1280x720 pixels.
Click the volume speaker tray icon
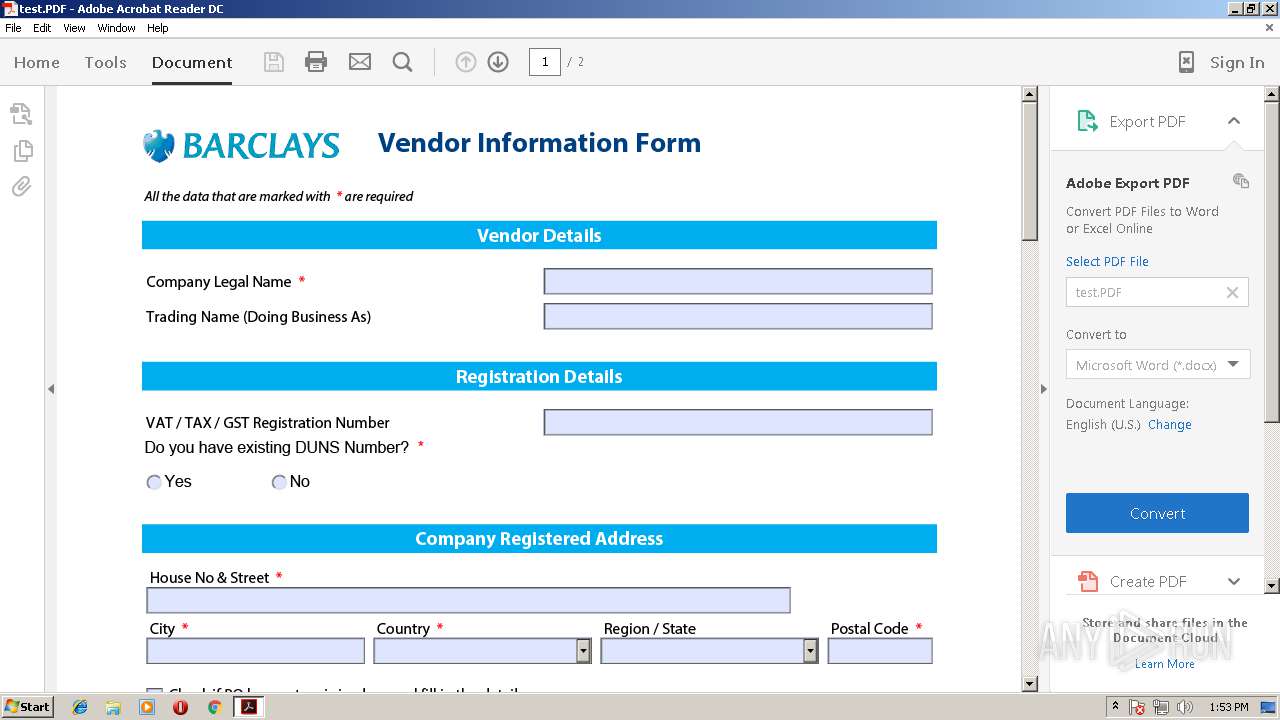click(1185, 707)
